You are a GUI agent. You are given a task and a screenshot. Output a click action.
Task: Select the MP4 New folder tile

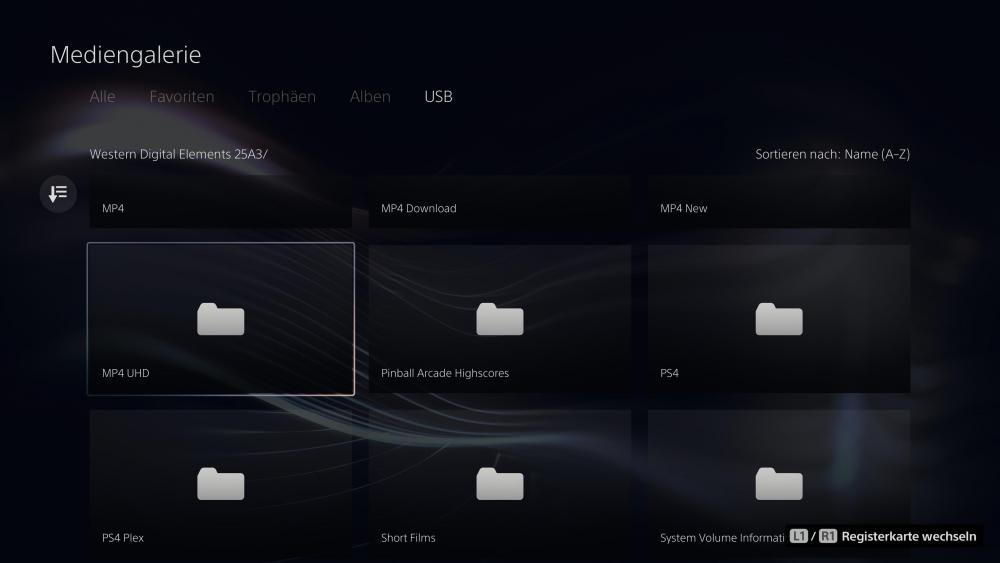(779, 204)
